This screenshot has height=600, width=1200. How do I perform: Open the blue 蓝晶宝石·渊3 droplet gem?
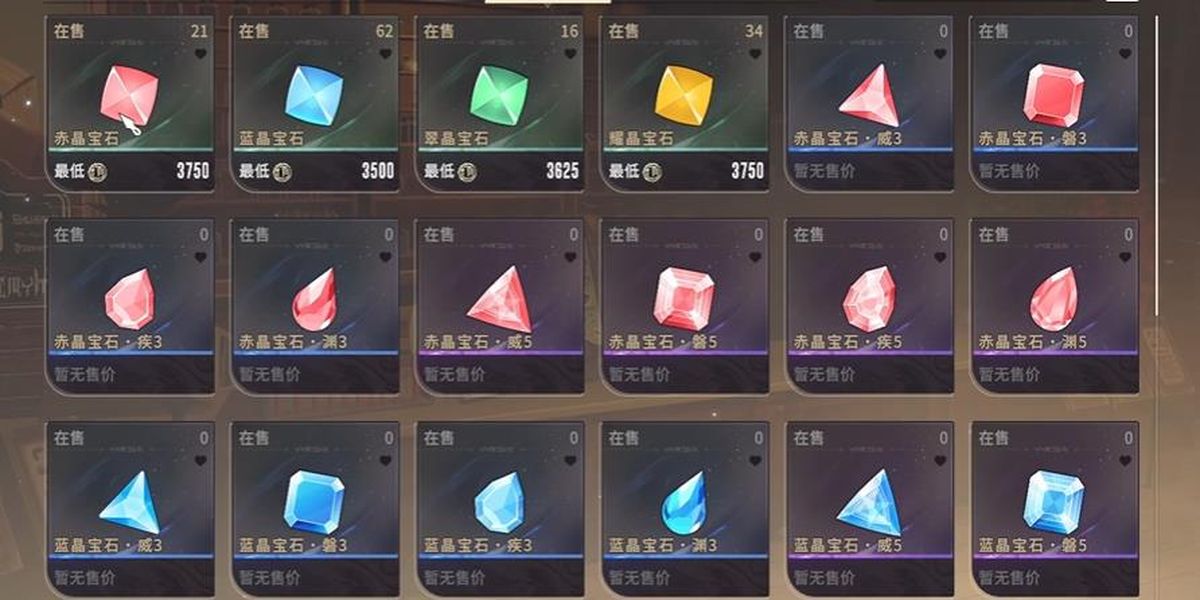click(x=684, y=503)
